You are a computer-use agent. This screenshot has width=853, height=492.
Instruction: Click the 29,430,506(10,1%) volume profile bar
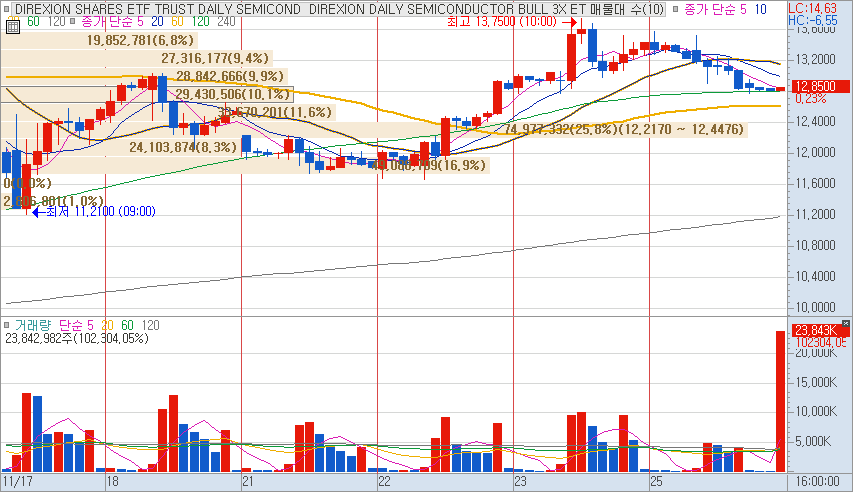(147, 94)
